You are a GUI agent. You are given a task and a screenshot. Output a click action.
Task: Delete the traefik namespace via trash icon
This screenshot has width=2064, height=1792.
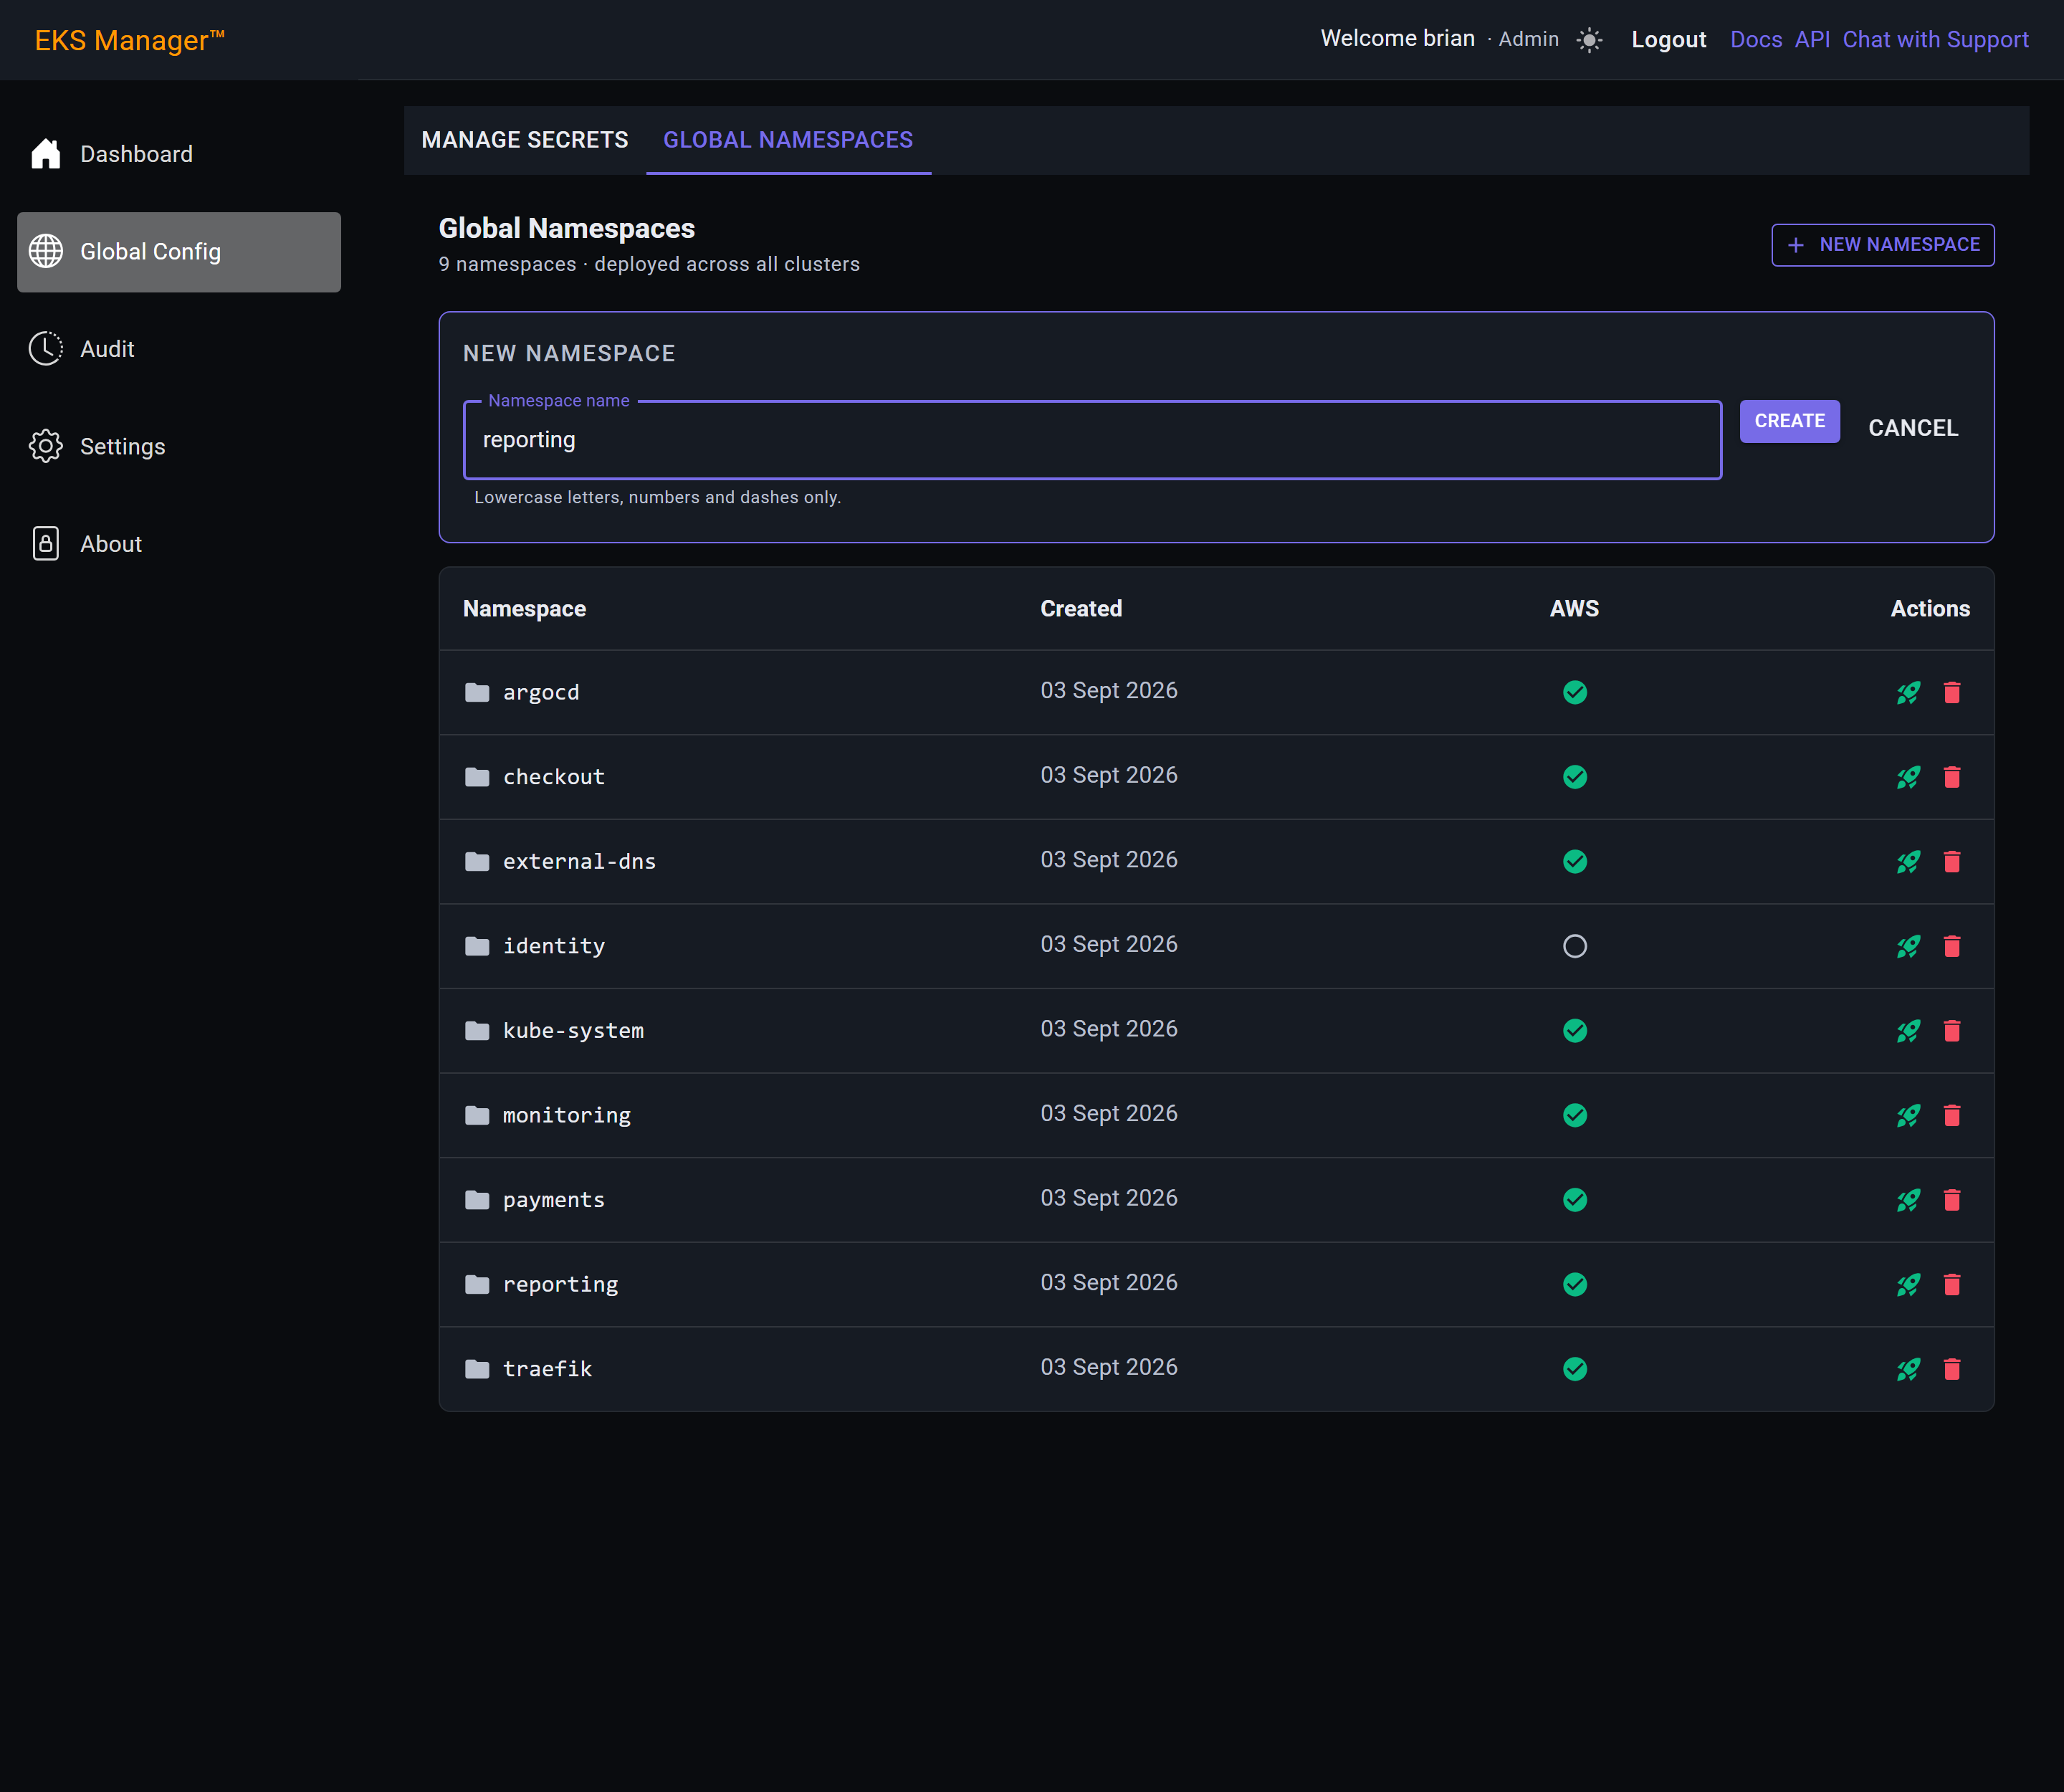(1951, 1369)
